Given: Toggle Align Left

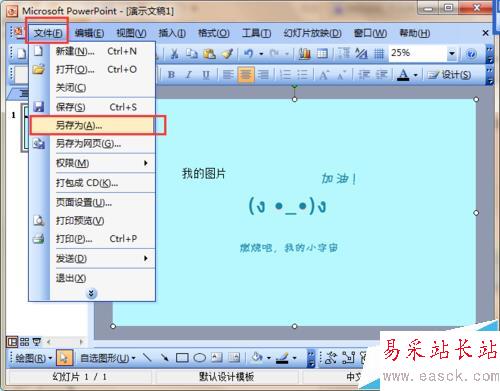Looking at the screenshot, I should (x=228, y=75).
